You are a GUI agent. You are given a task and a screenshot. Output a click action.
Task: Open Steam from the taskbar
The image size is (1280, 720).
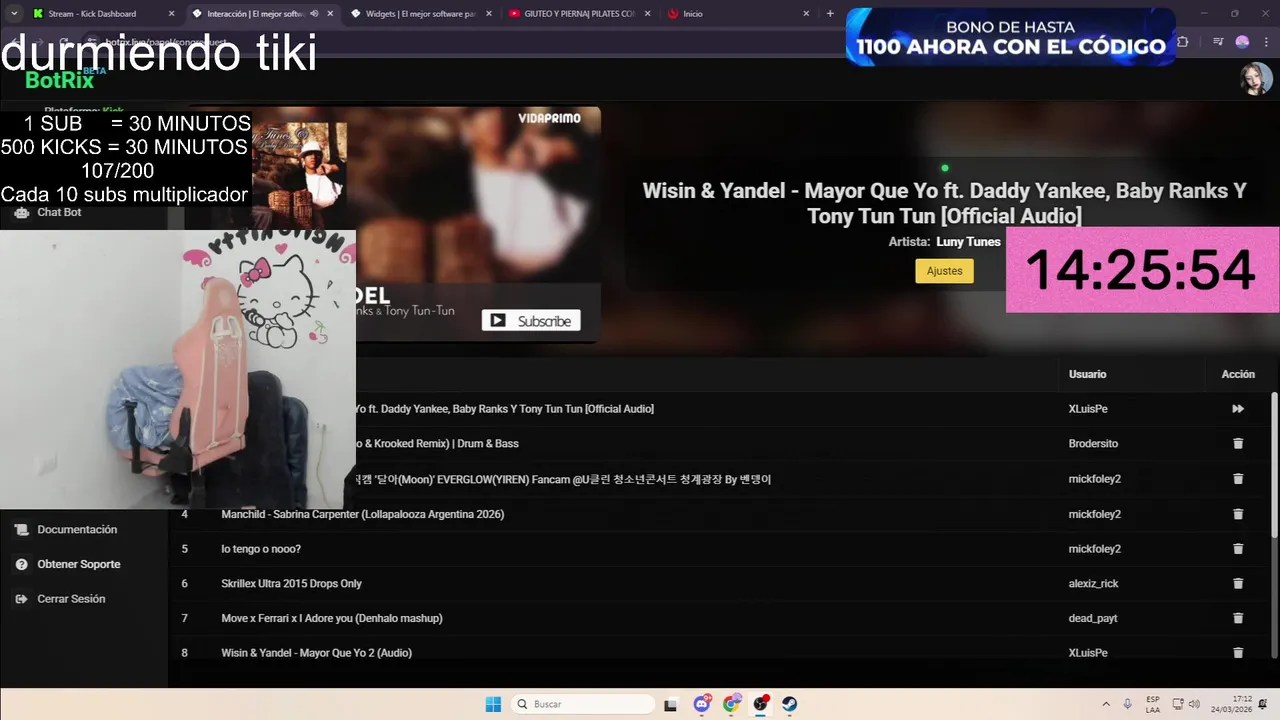tap(790, 704)
